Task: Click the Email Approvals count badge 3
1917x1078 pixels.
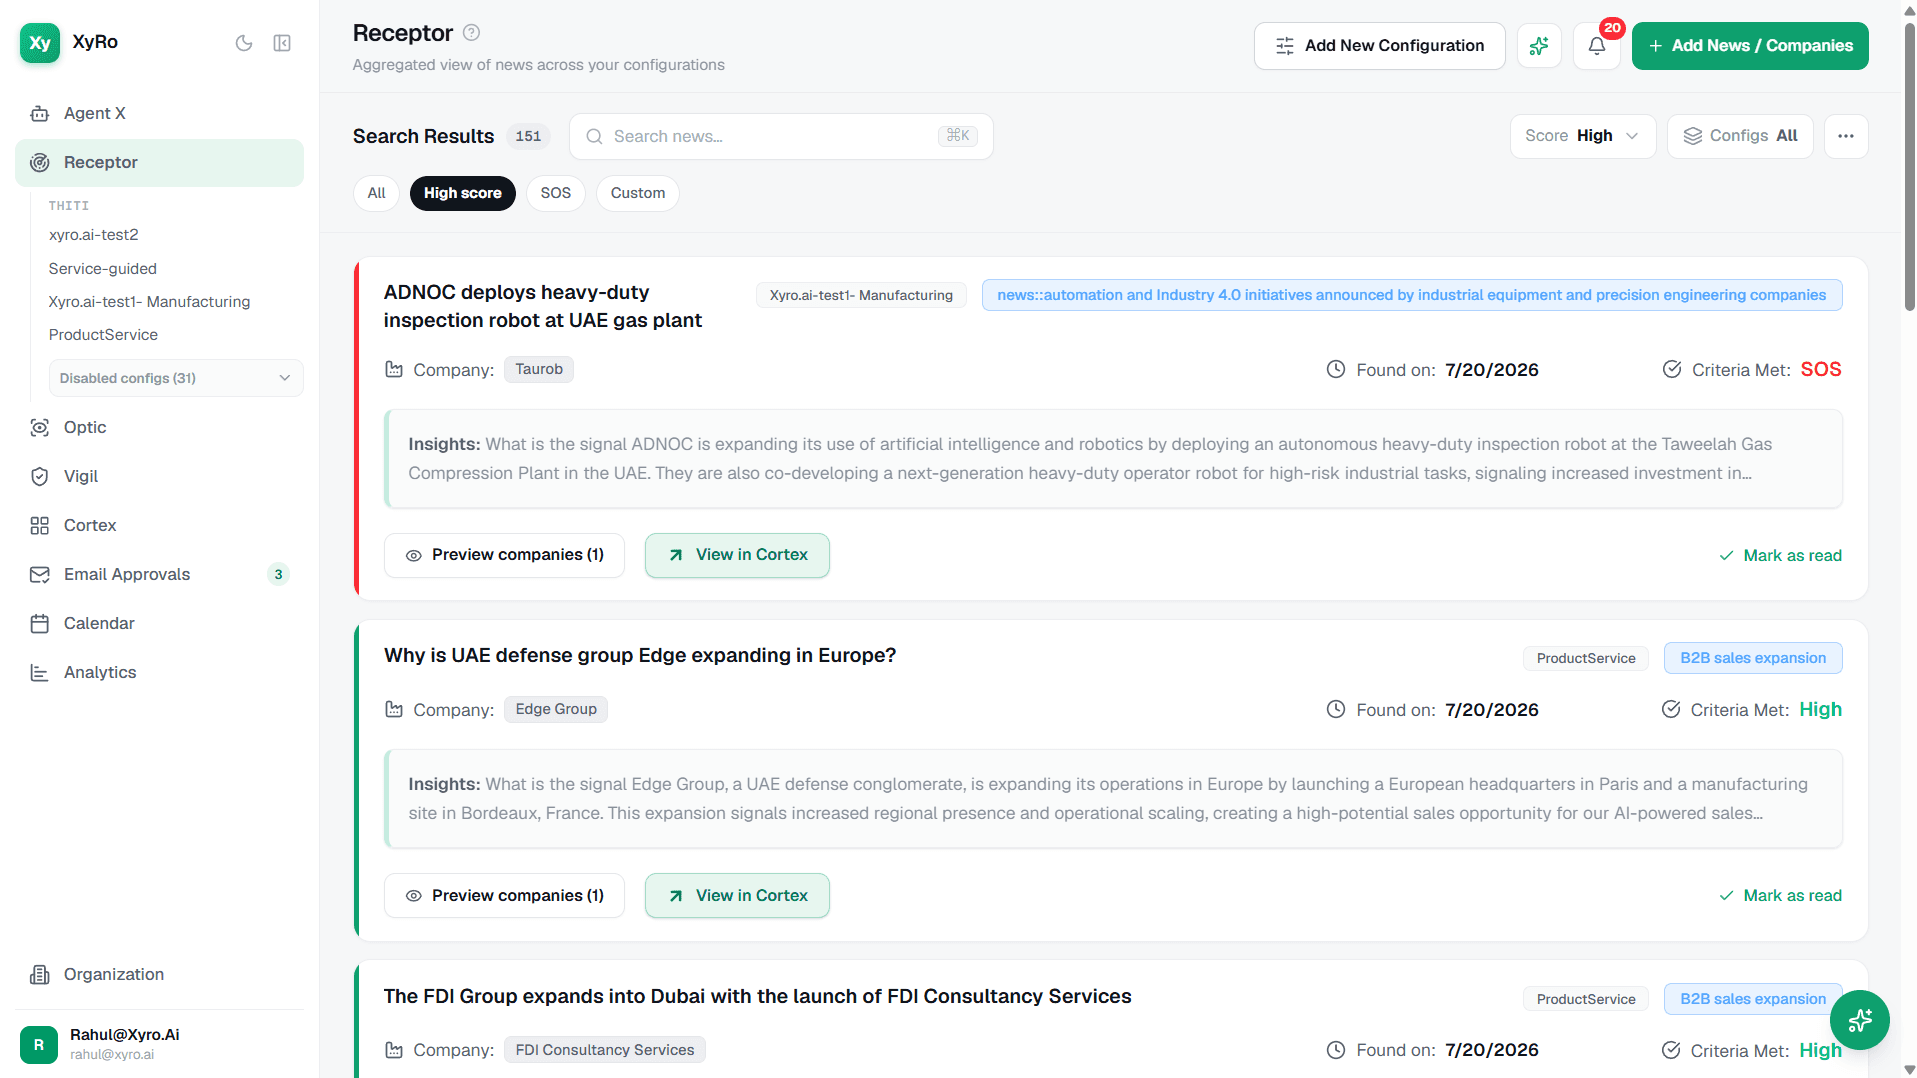Action: pyautogui.click(x=278, y=574)
